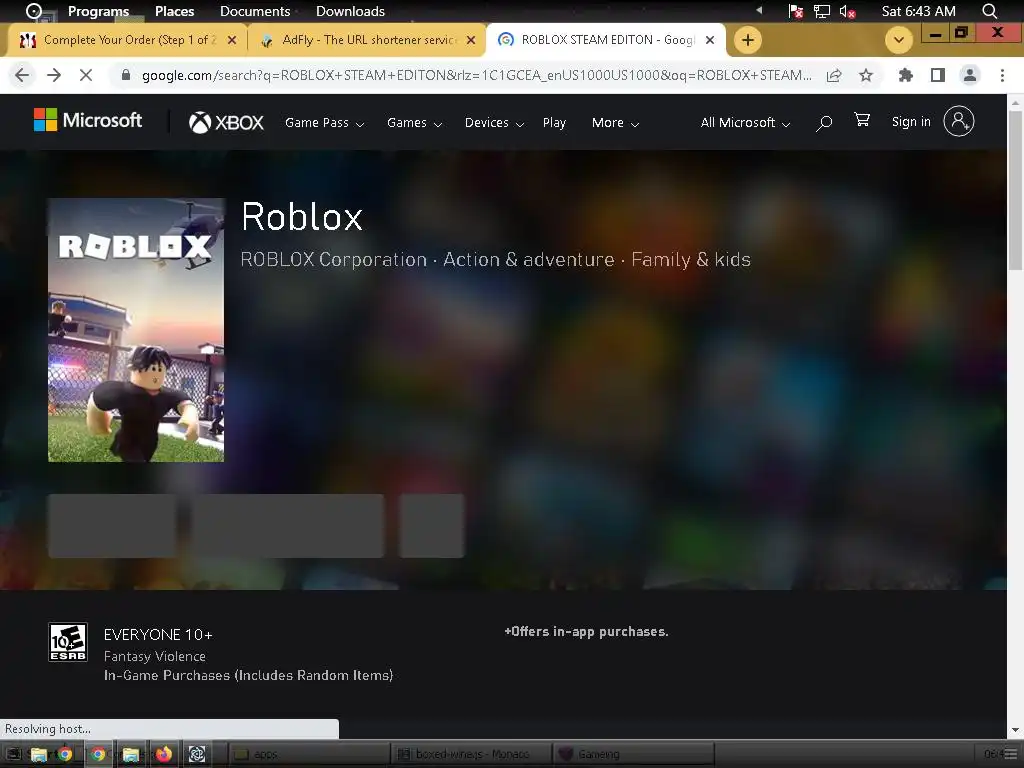The width and height of the screenshot is (1024, 768).
Task: Stop loading the page with the X button
Action: click(86, 75)
